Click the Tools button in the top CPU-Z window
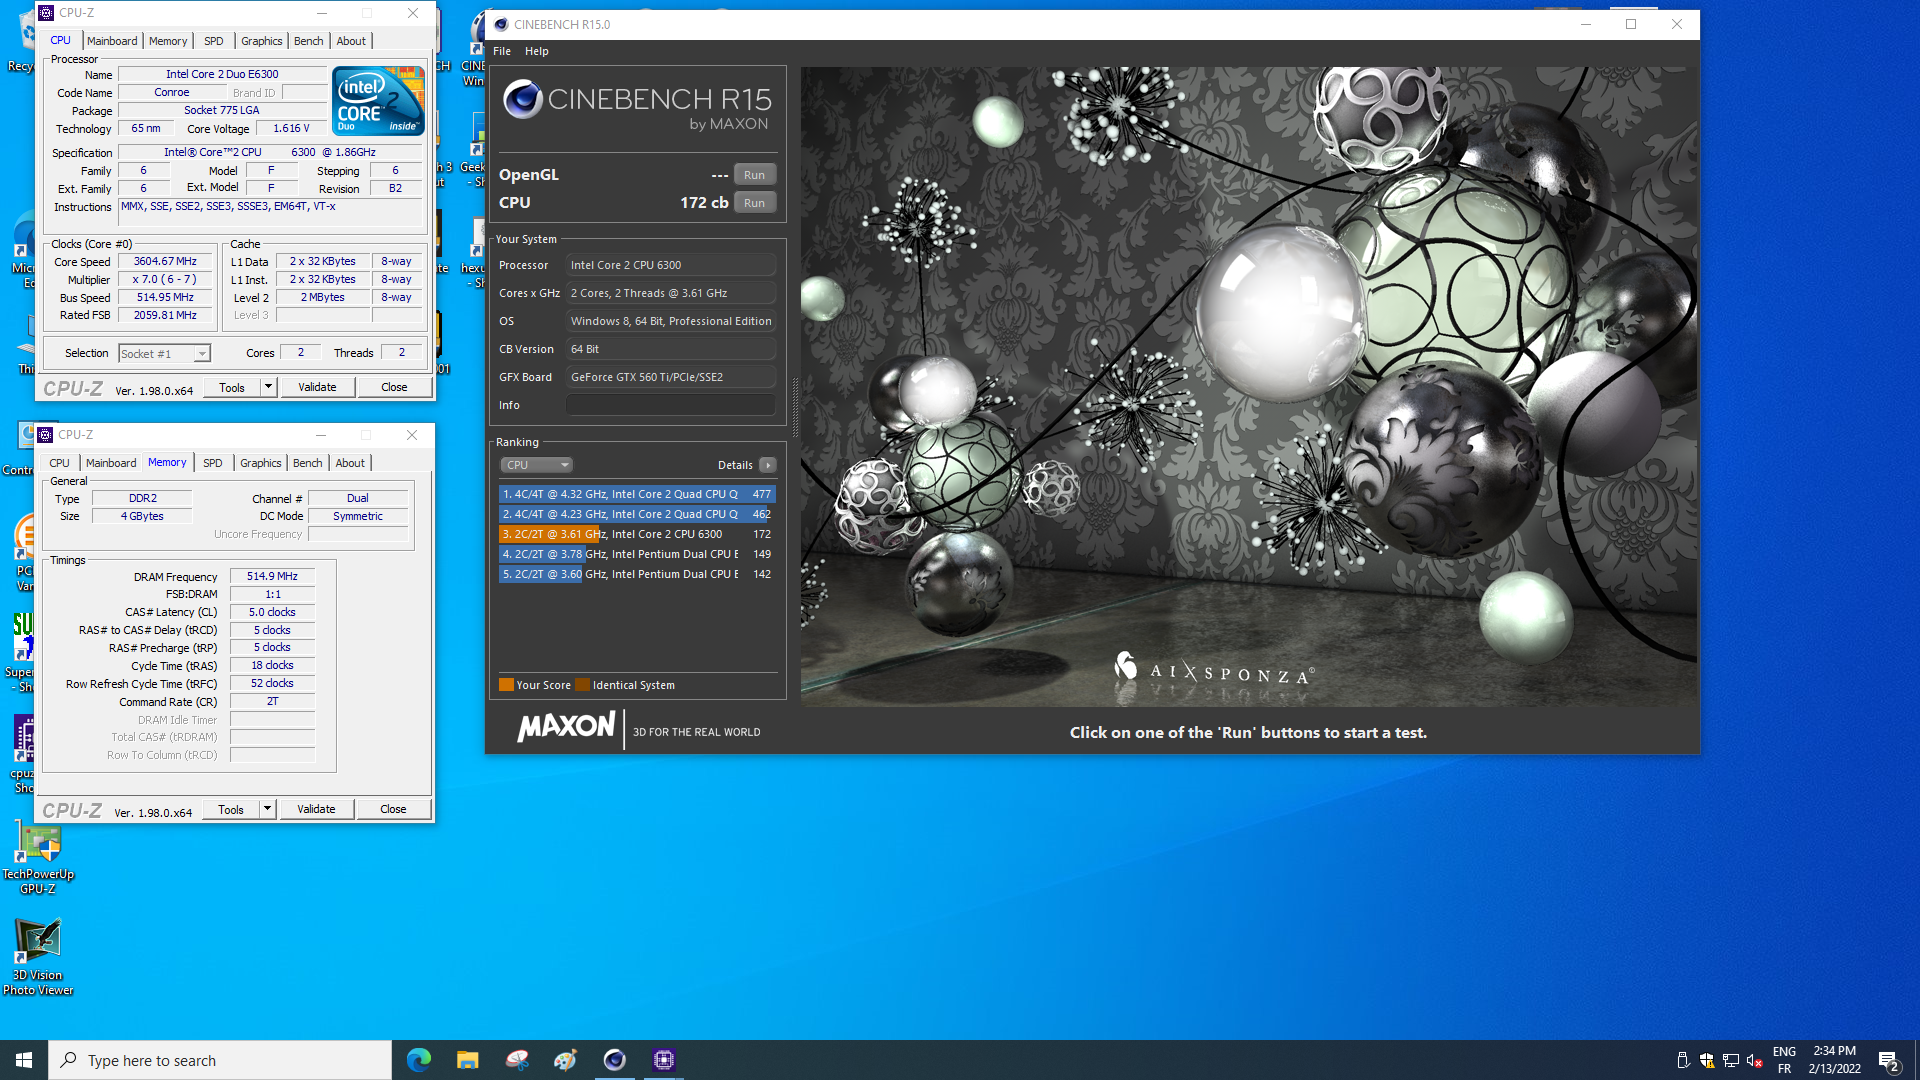Image resolution: width=1920 pixels, height=1080 pixels. (x=232, y=387)
